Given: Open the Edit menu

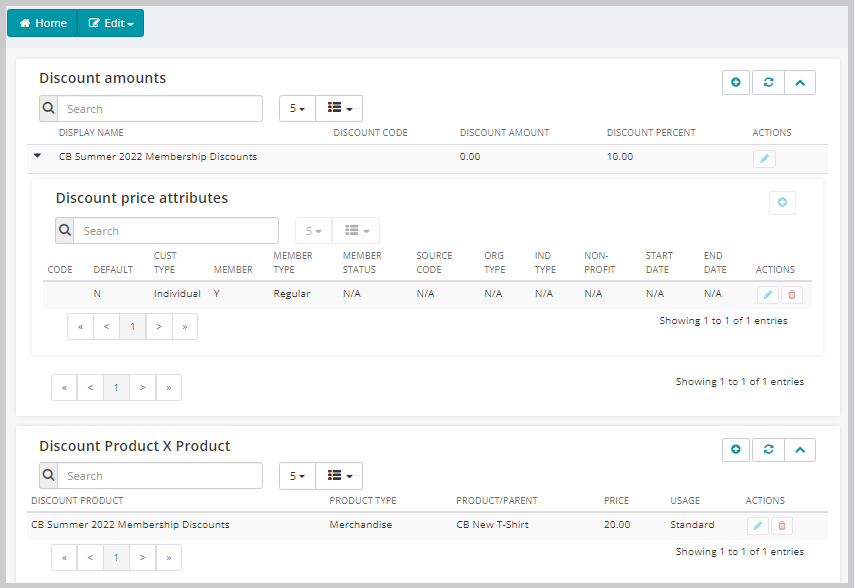Looking at the screenshot, I should click(111, 23).
